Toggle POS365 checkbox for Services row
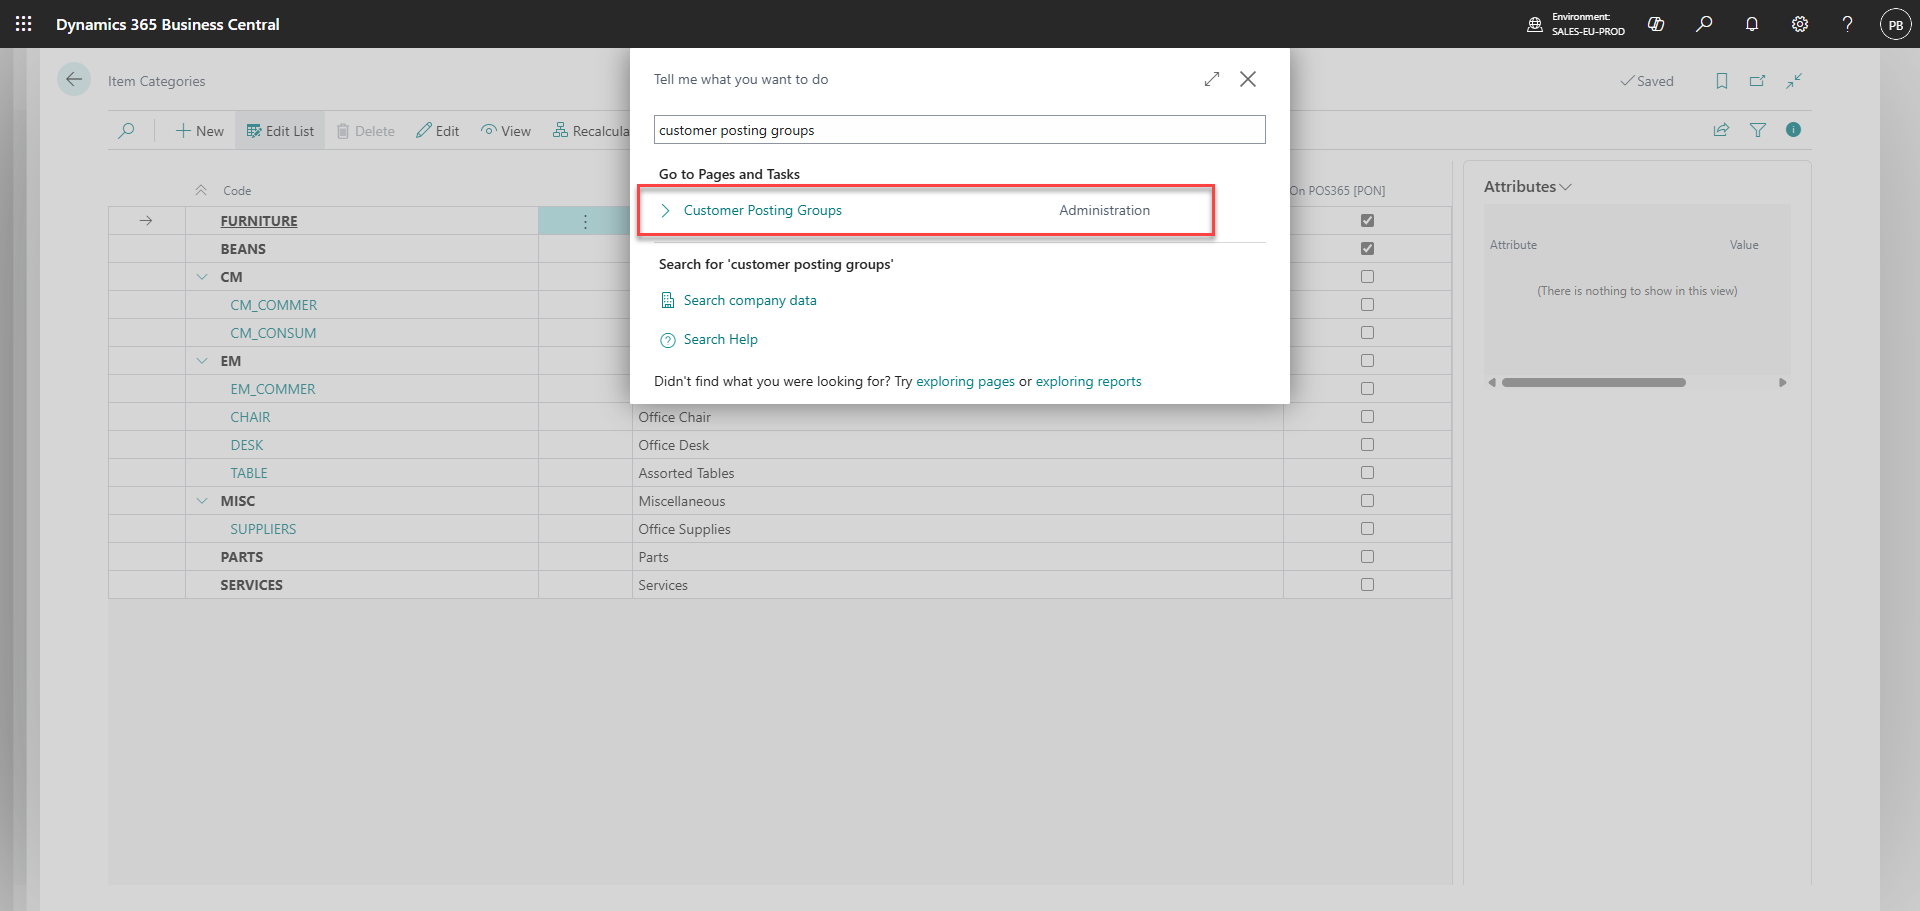1920x911 pixels. tap(1367, 585)
